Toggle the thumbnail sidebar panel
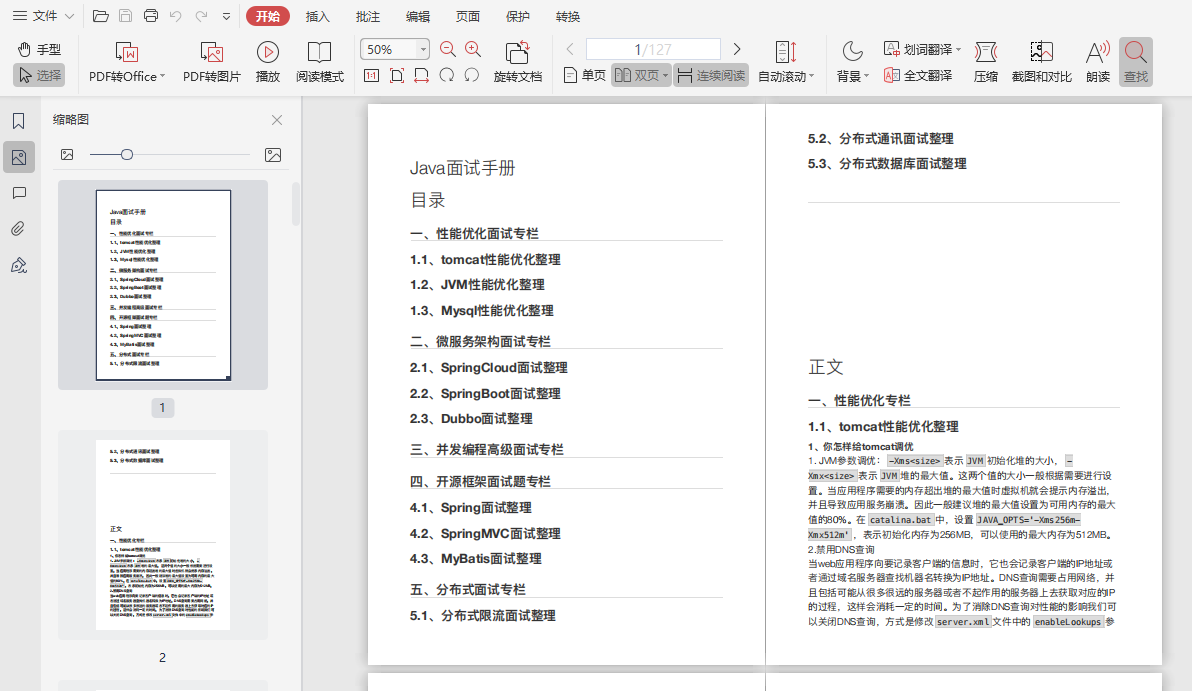The height and width of the screenshot is (691, 1192). point(19,157)
